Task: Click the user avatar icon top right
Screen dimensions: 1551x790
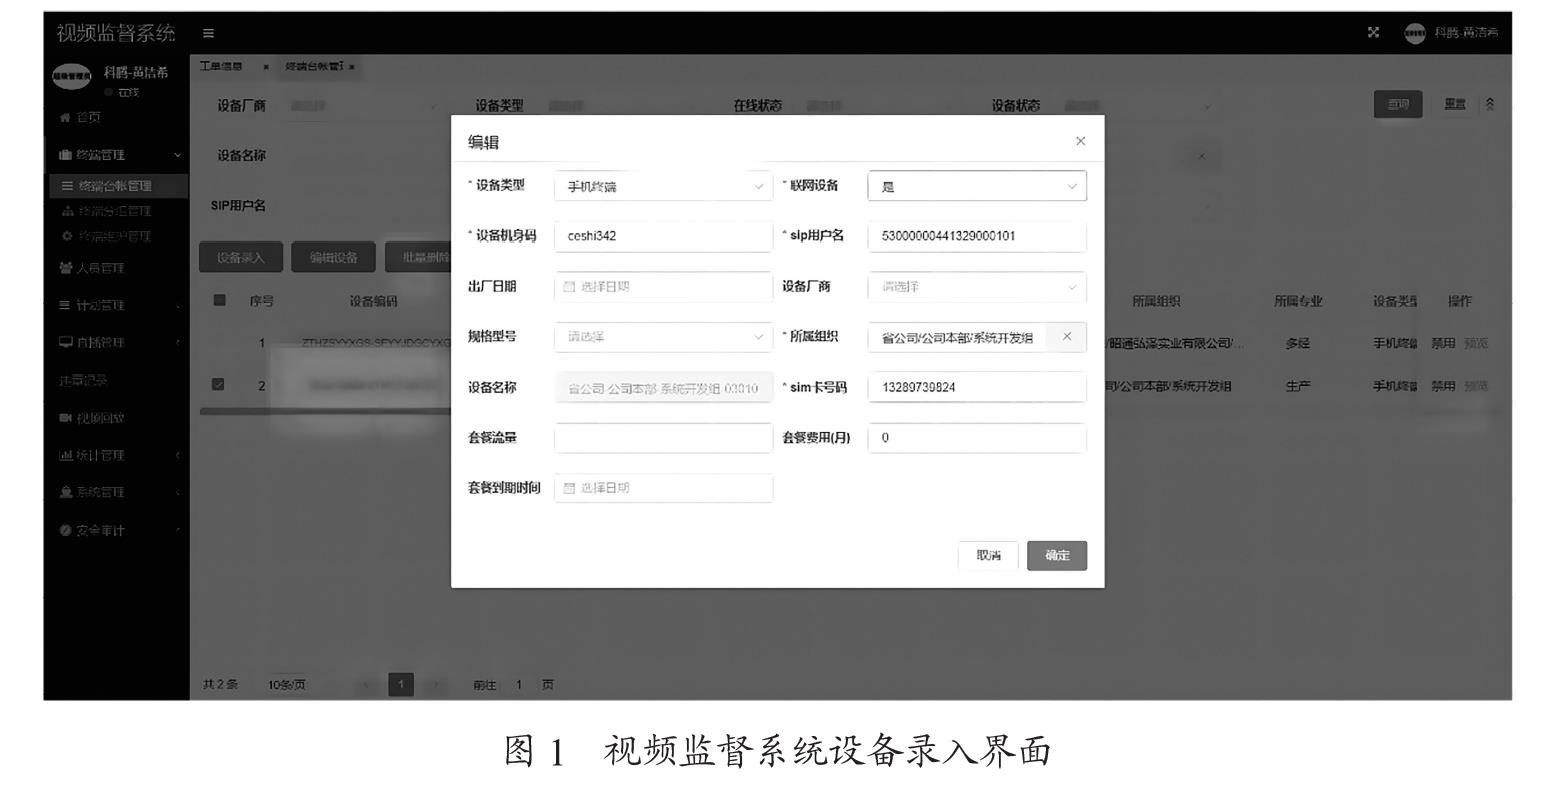Action: pos(1414,33)
